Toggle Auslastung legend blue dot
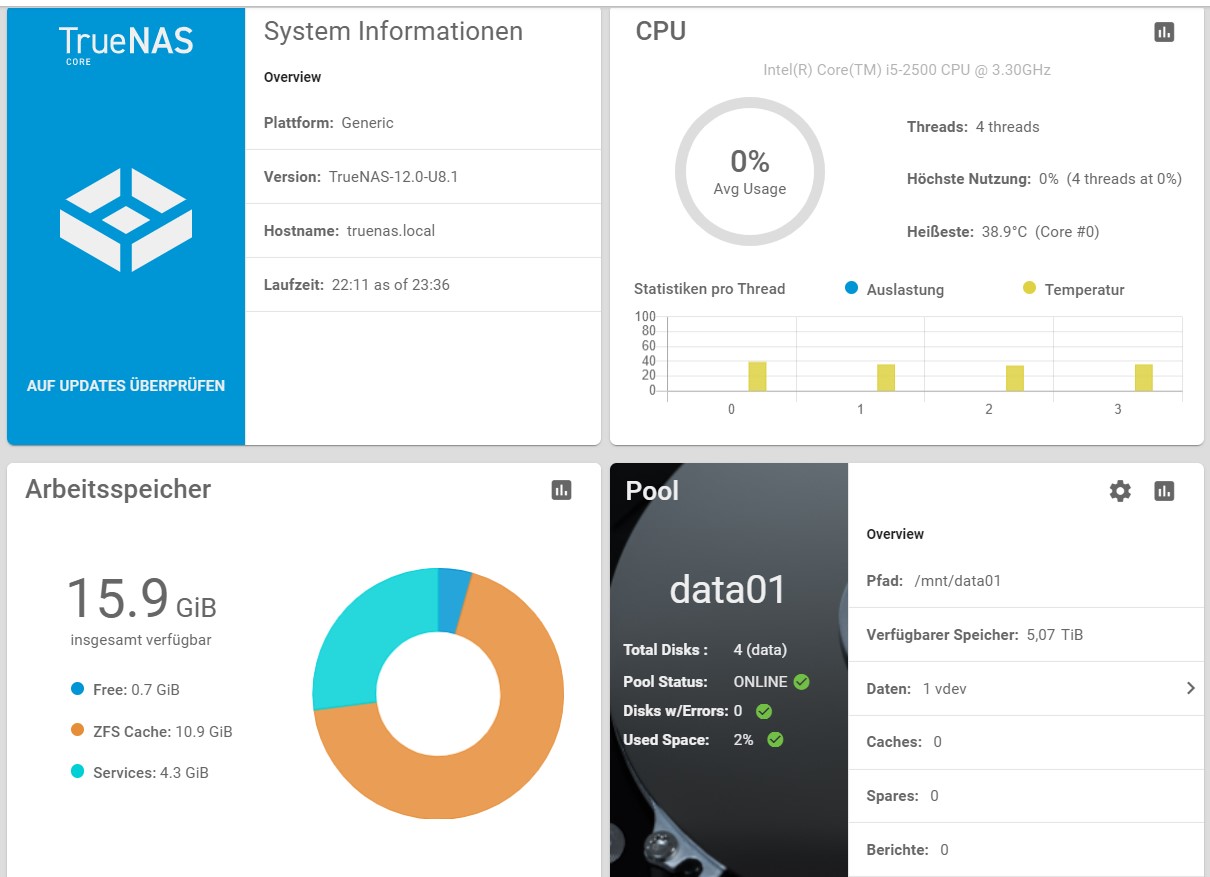This screenshot has width=1210, height=877. click(x=852, y=288)
